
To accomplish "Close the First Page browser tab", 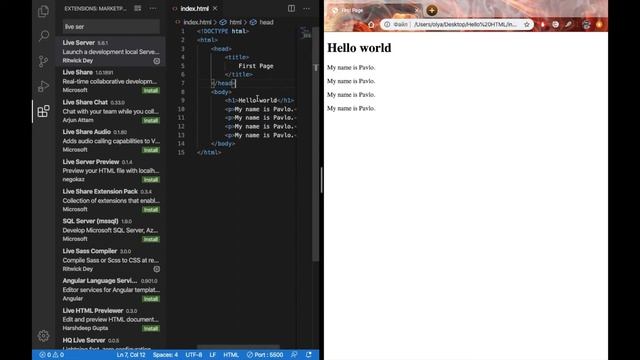I will tap(416, 10).
